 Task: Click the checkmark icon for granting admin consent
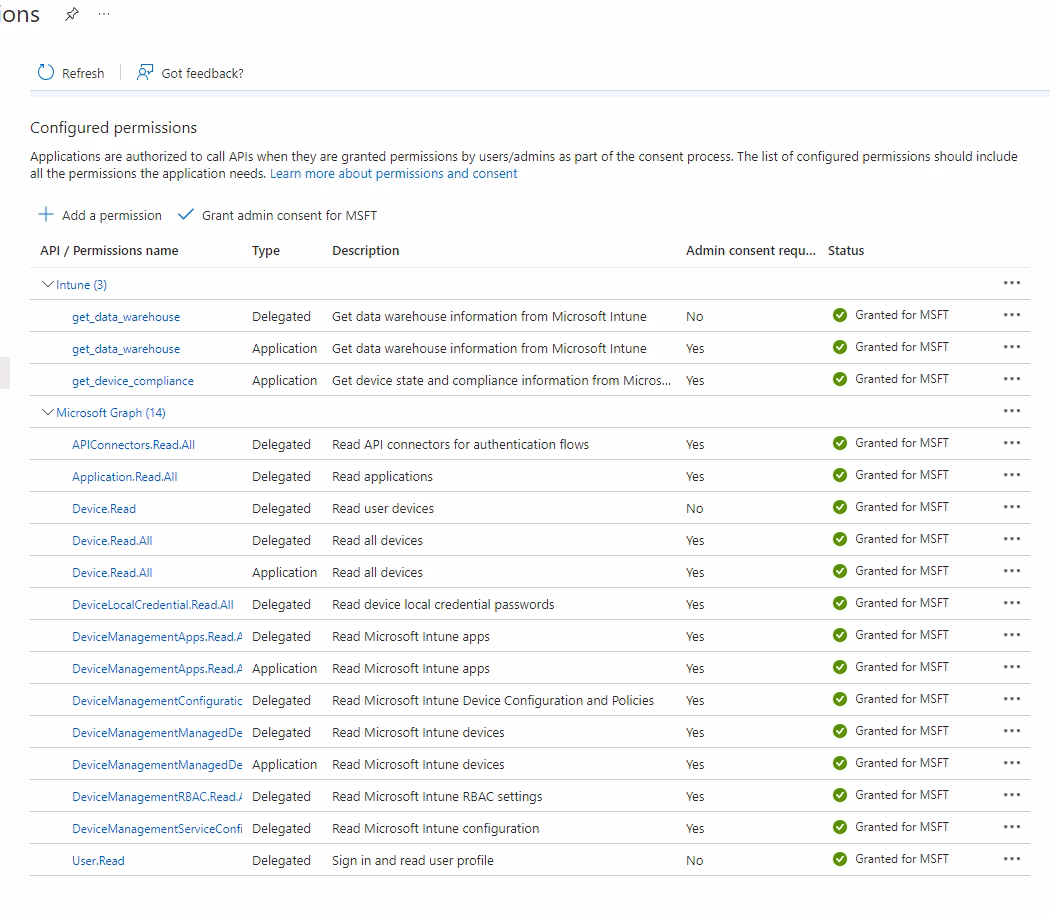click(185, 214)
